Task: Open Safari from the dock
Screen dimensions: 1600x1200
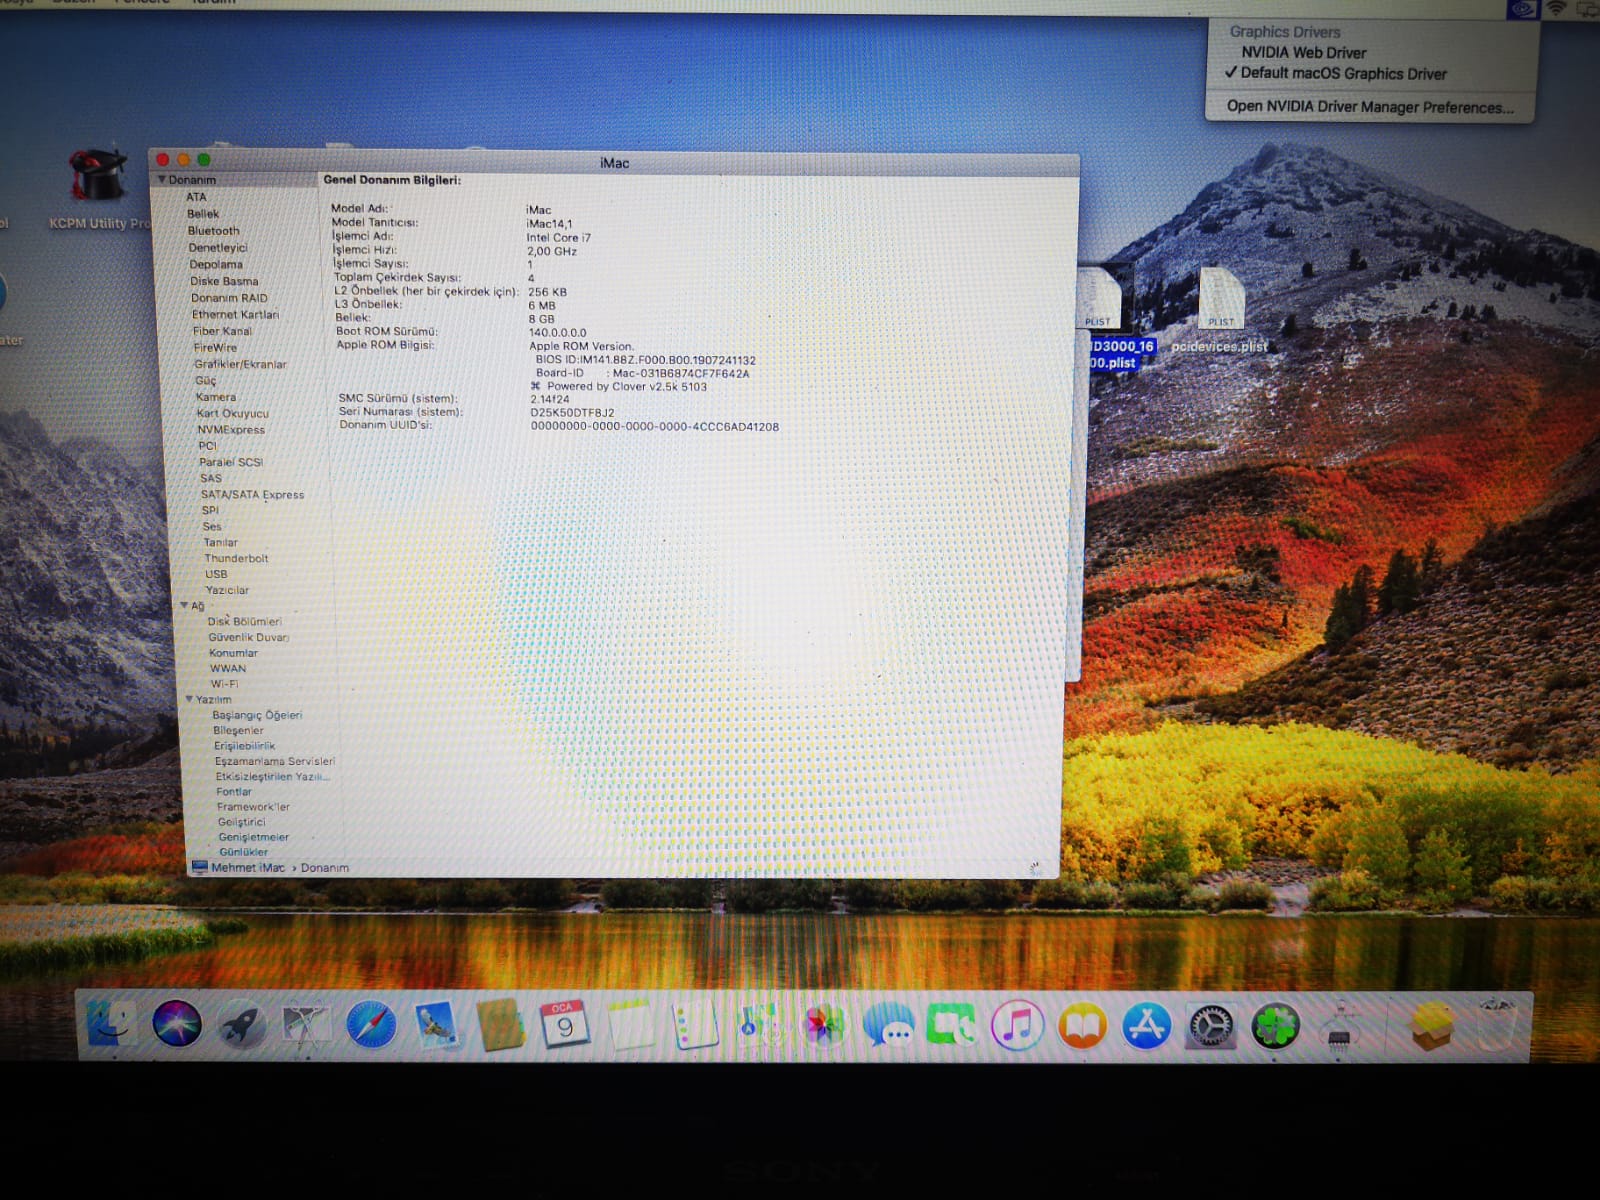Action: pos(371,1027)
